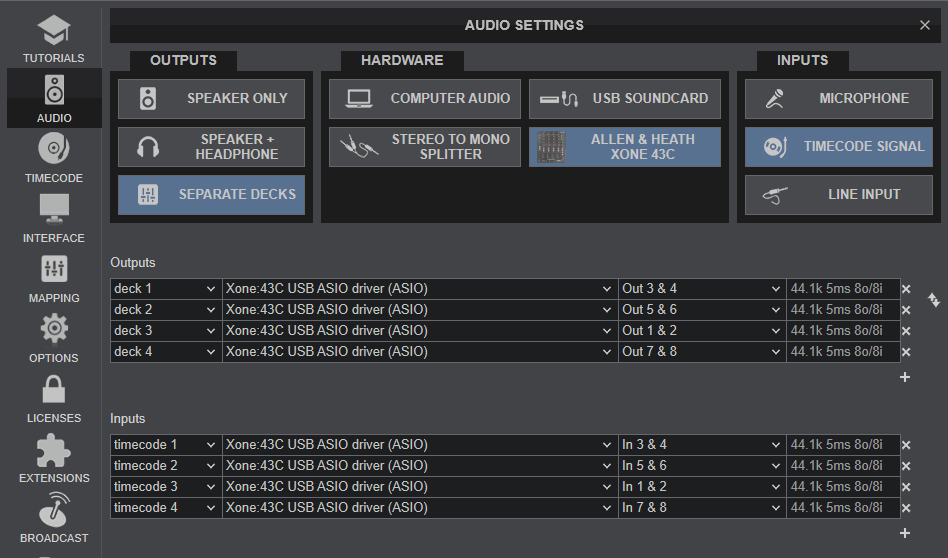
Task: Expand the timecode 3 input dropdown
Action: [x=165, y=487]
